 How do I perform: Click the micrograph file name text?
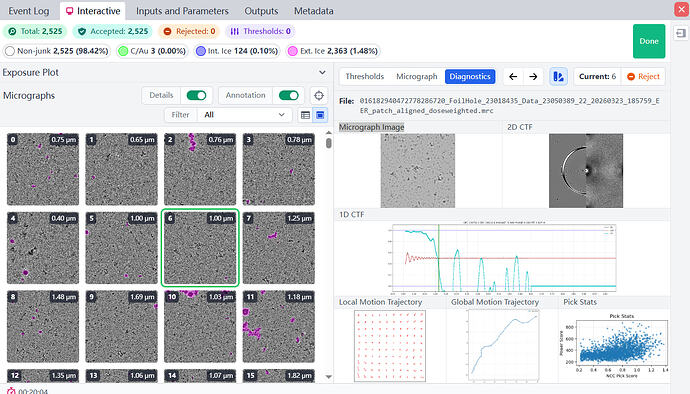coord(510,106)
